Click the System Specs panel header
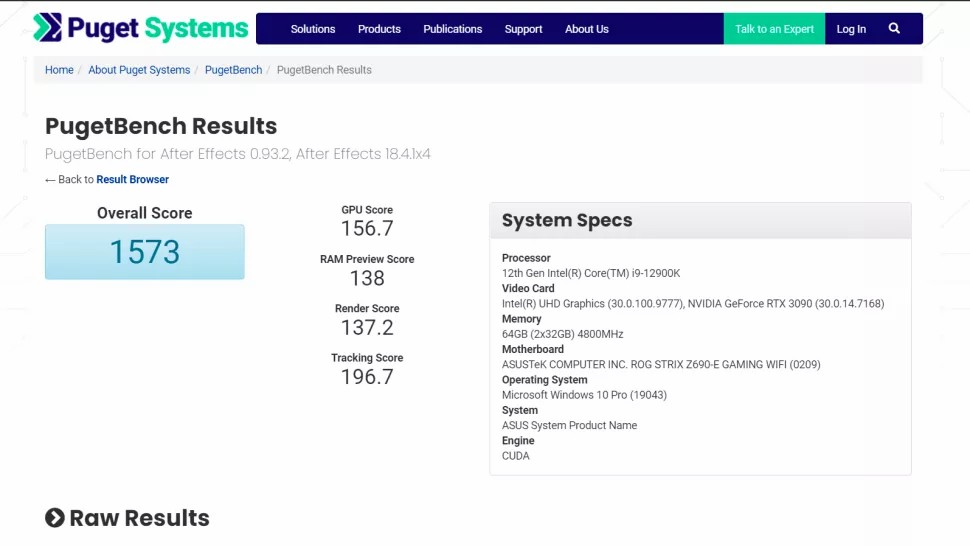Image resolution: width=970 pixels, height=546 pixels. tap(700, 221)
